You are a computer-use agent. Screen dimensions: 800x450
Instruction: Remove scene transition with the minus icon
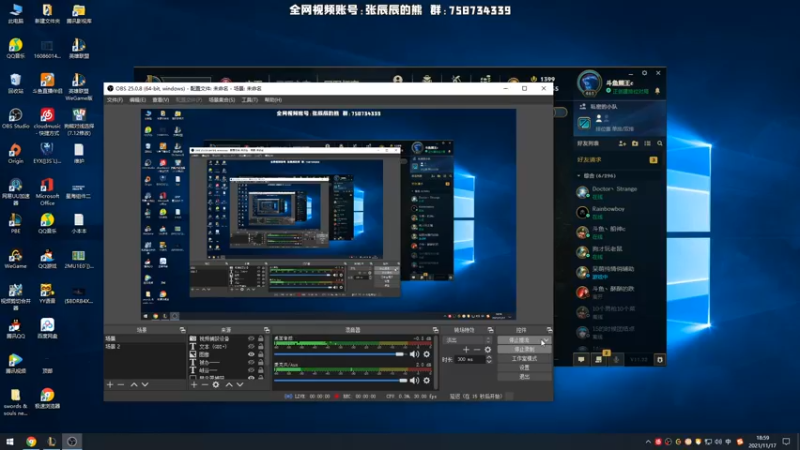(x=477, y=349)
